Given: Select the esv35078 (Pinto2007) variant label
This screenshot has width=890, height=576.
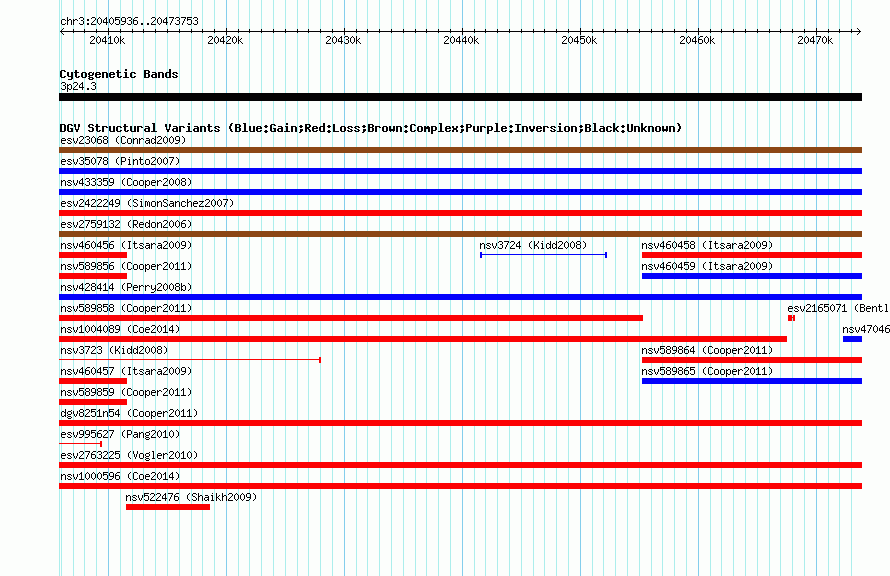Looking at the screenshot, I should 120,161.
